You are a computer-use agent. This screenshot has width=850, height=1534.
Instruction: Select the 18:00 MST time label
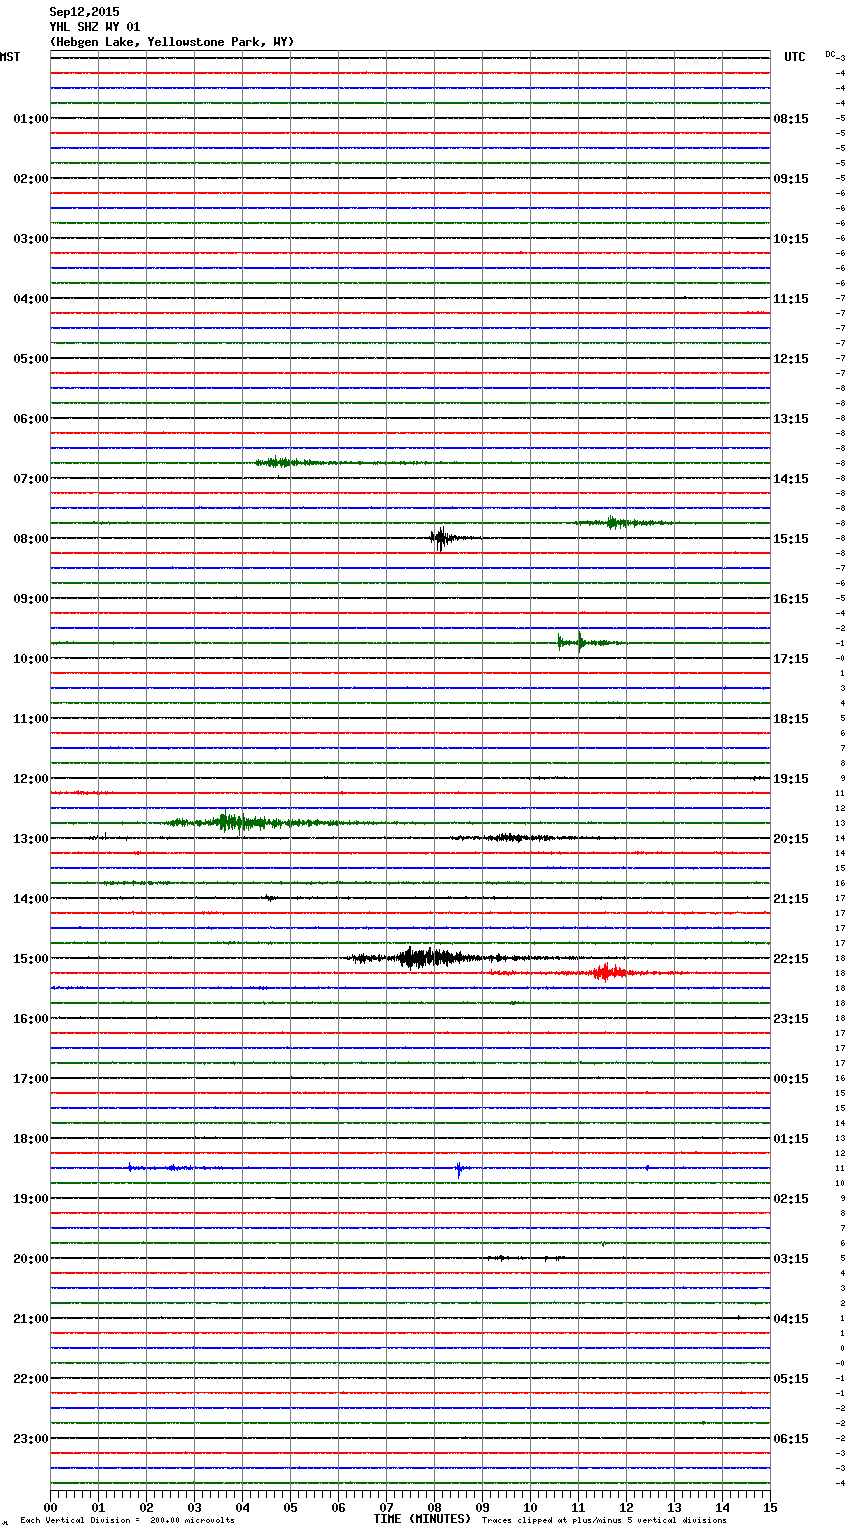[31, 1139]
